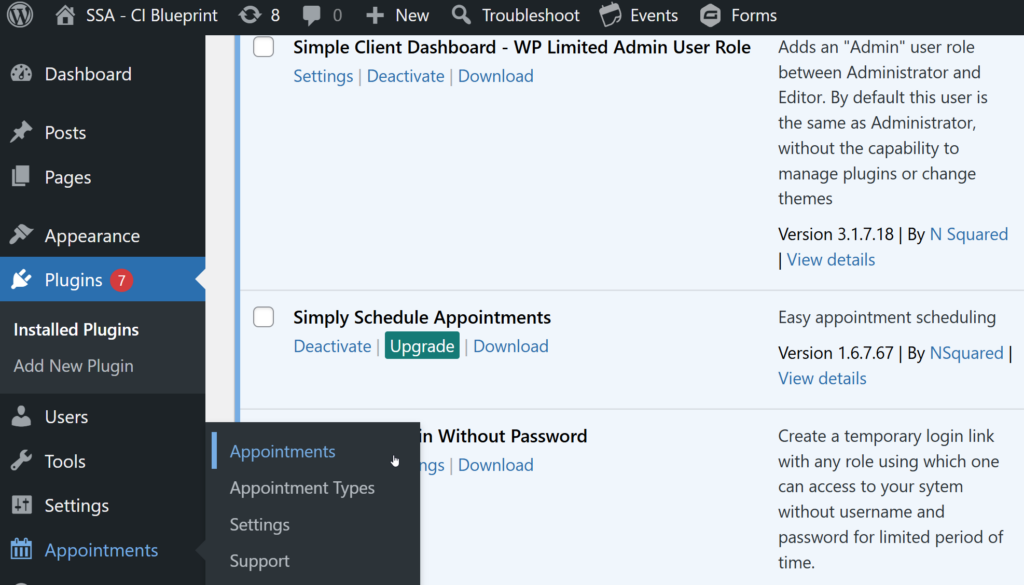The image size is (1024, 585).
Task: Choose Appointment Types in flyout submenu
Action: [x=302, y=488]
